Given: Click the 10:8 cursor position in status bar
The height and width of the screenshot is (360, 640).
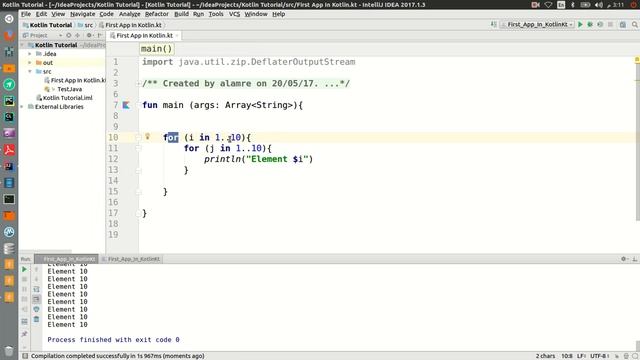Looking at the screenshot, I should tap(567, 356).
